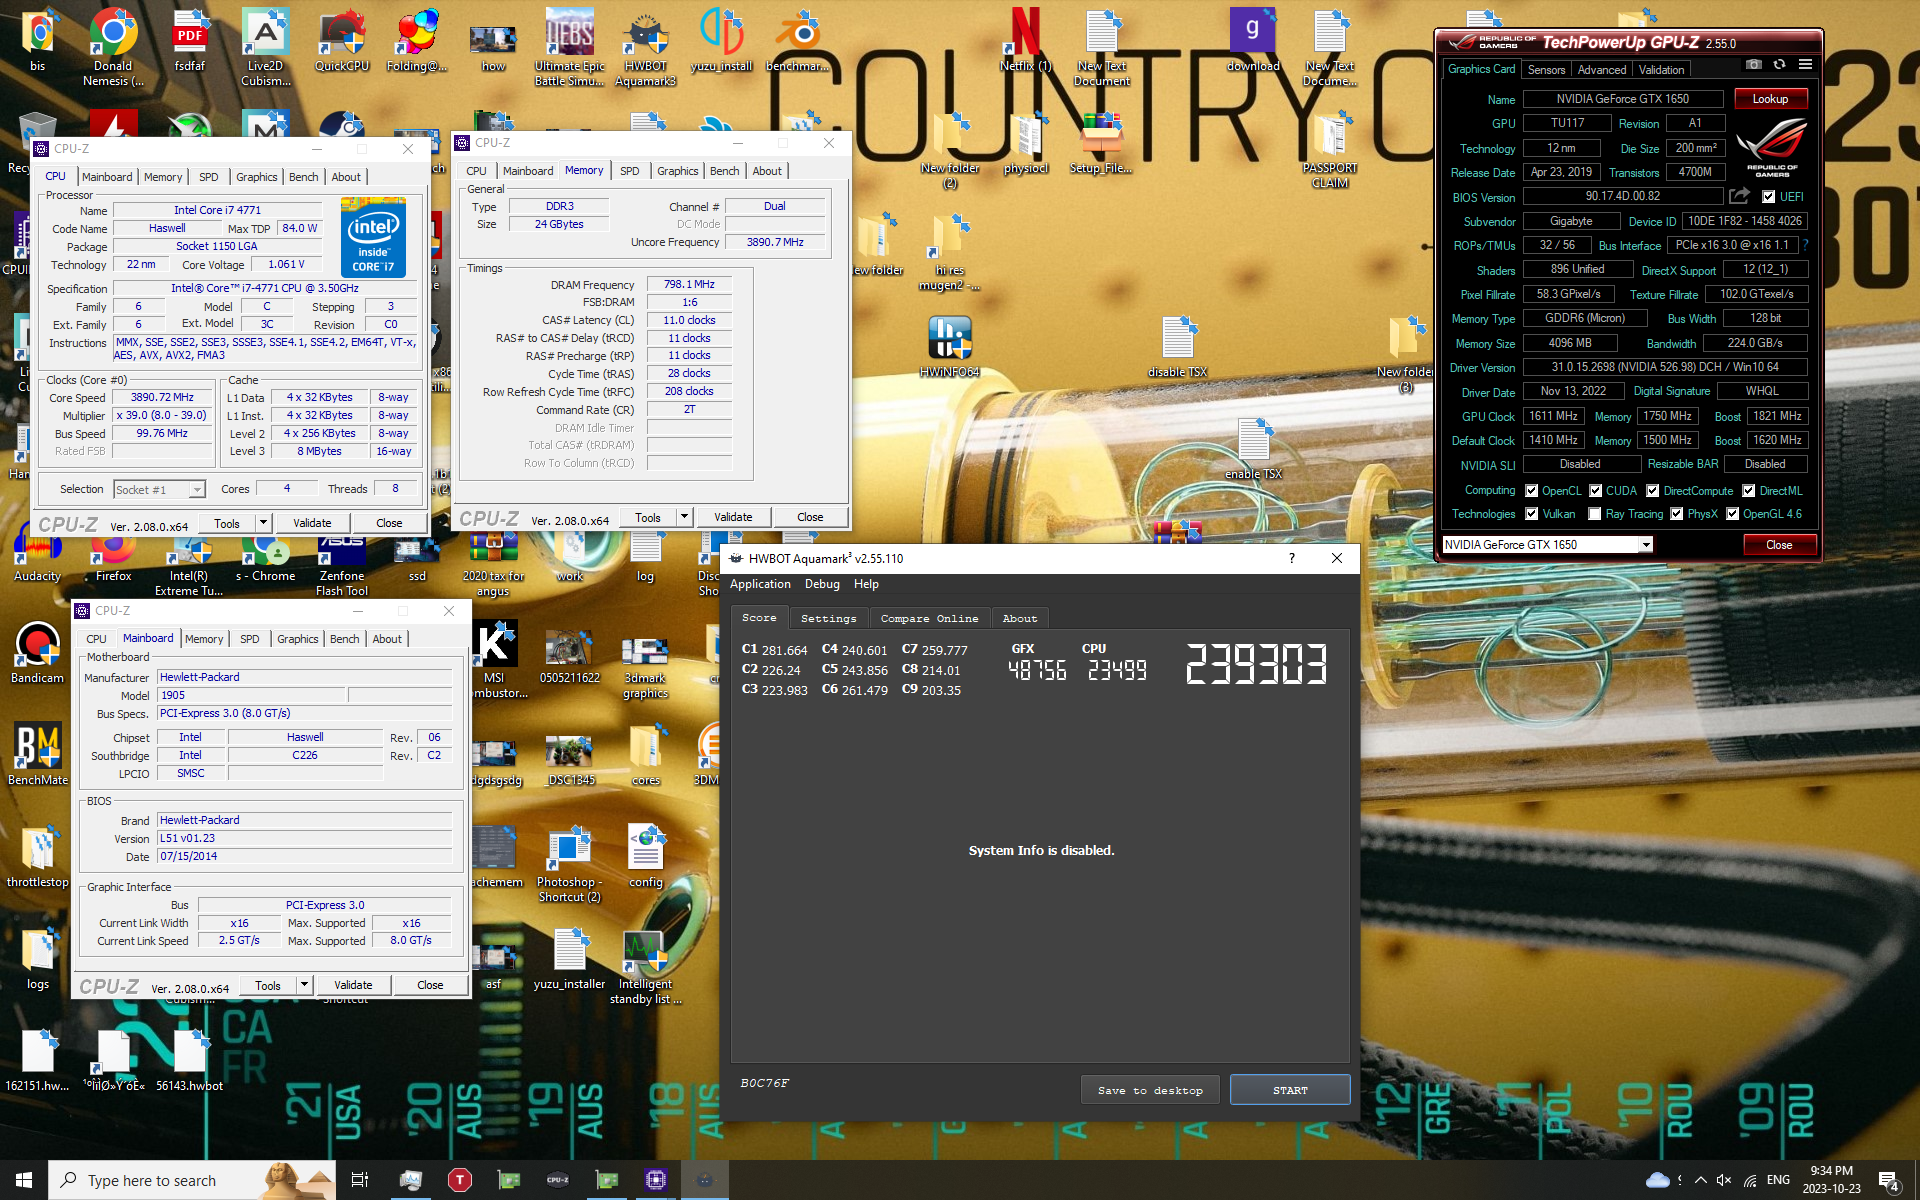The width and height of the screenshot is (1920, 1200).
Task: Toggle the Ray Tracing checkbox
Action: click(1595, 514)
